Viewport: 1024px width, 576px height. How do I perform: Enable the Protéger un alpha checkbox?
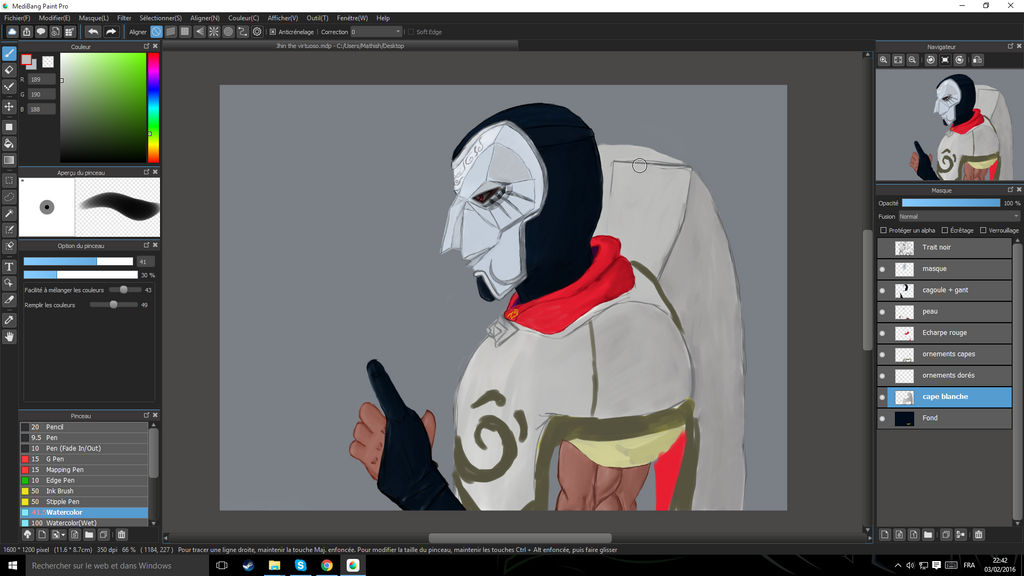coord(882,230)
